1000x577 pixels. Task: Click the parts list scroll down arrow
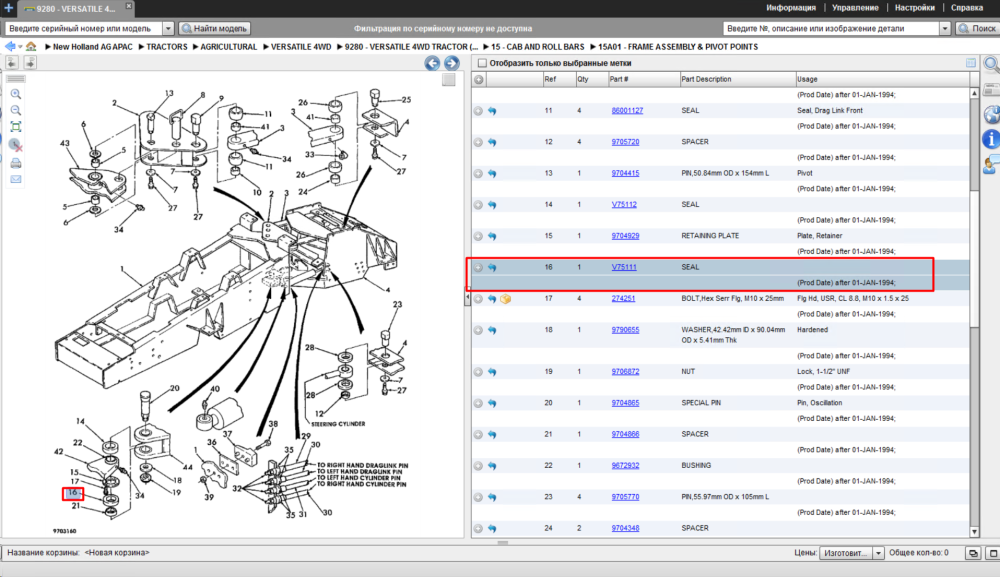(974, 532)
